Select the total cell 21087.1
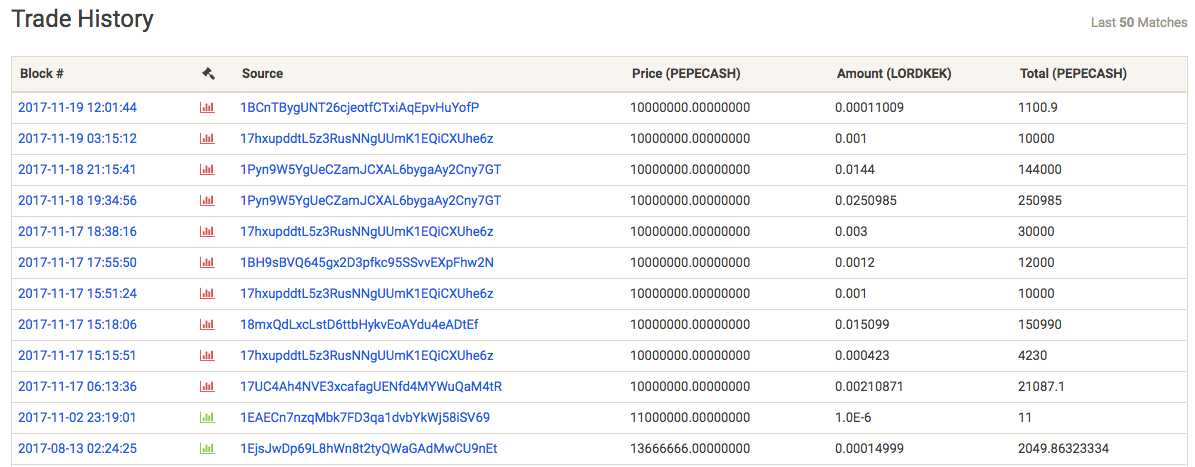1195x467 pixels. point(1041,387)
